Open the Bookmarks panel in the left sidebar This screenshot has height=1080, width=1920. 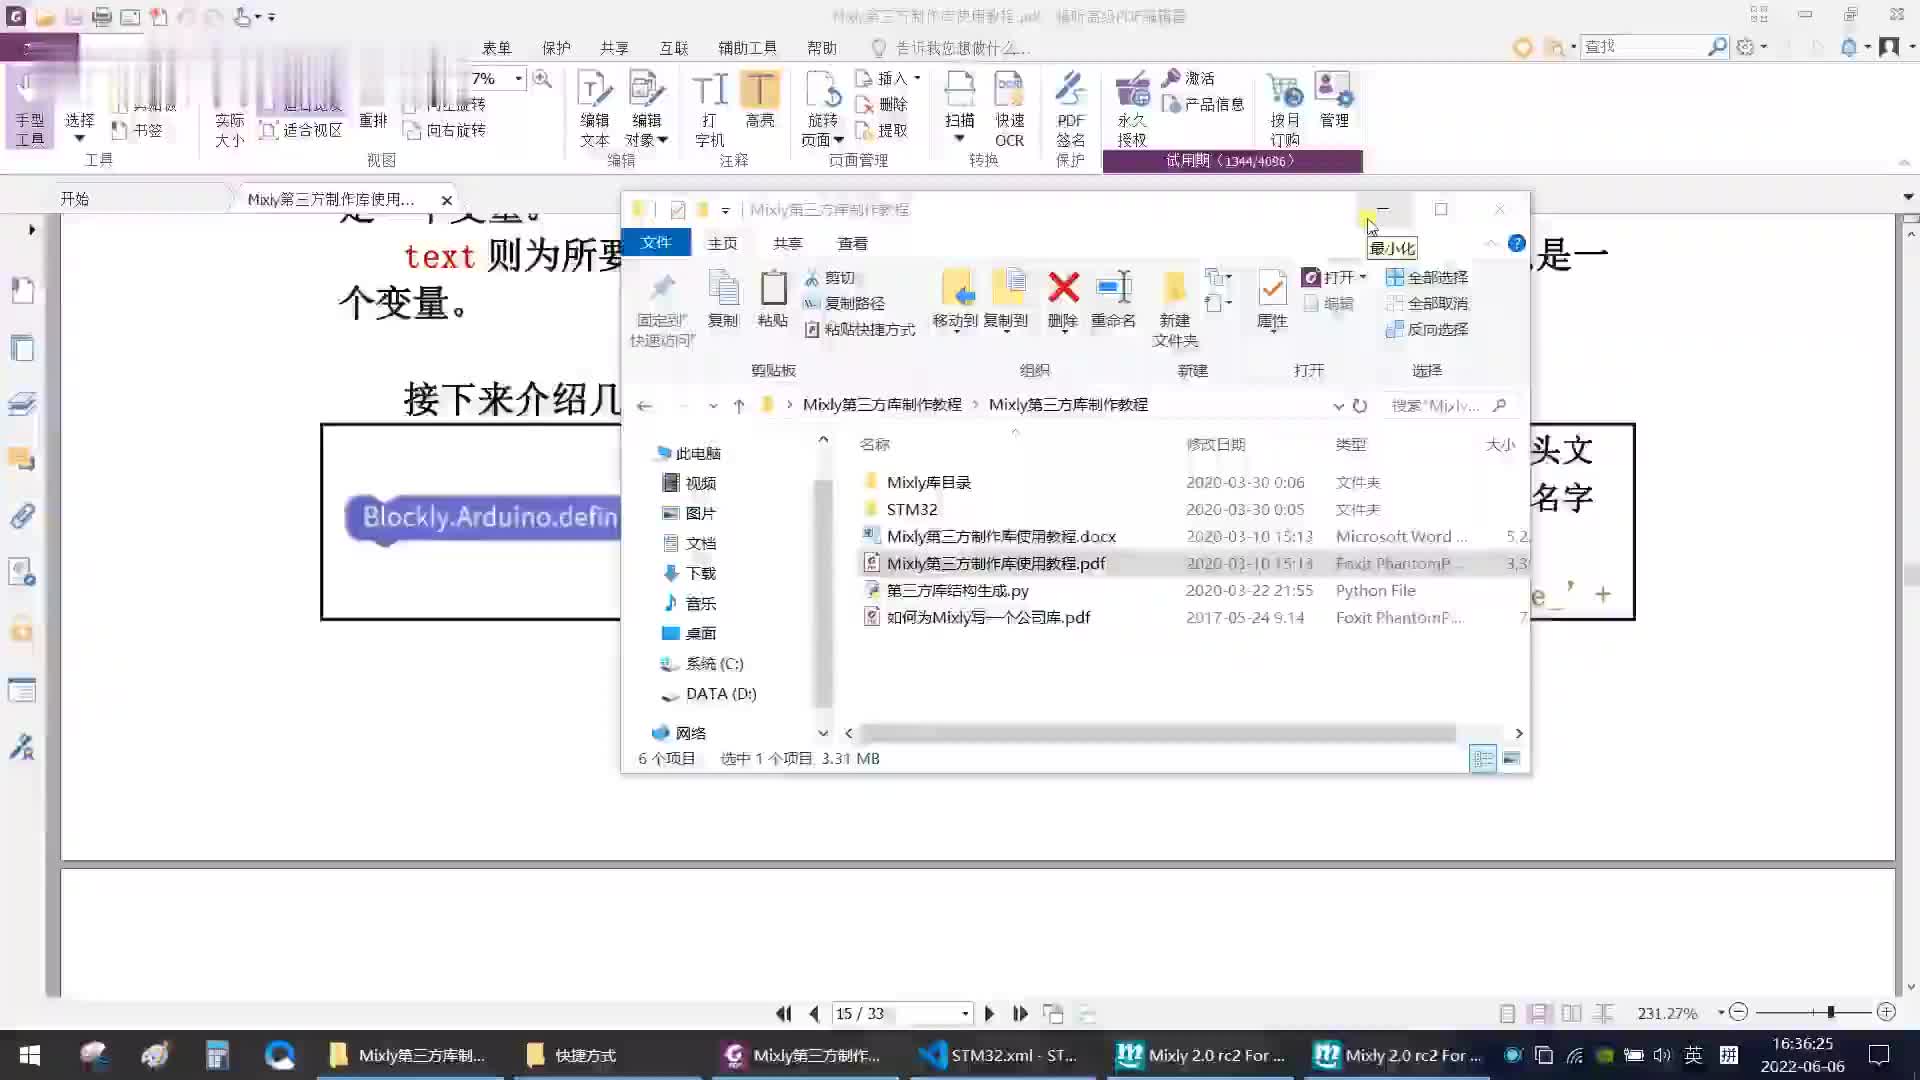(x=22, y=291)
